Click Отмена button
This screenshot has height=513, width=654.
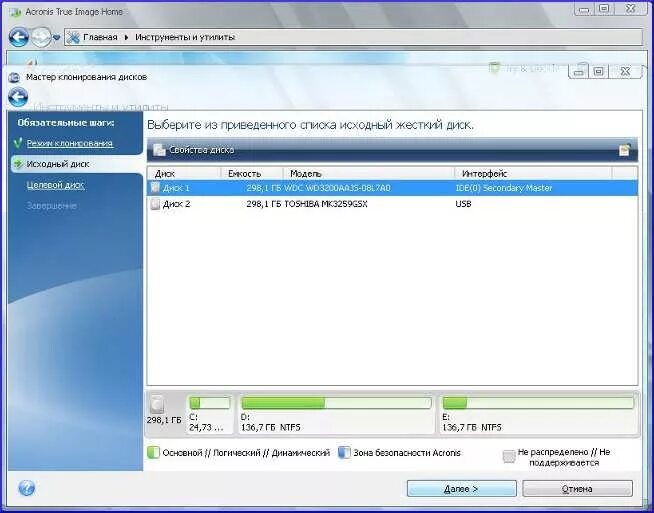point(577,489)
